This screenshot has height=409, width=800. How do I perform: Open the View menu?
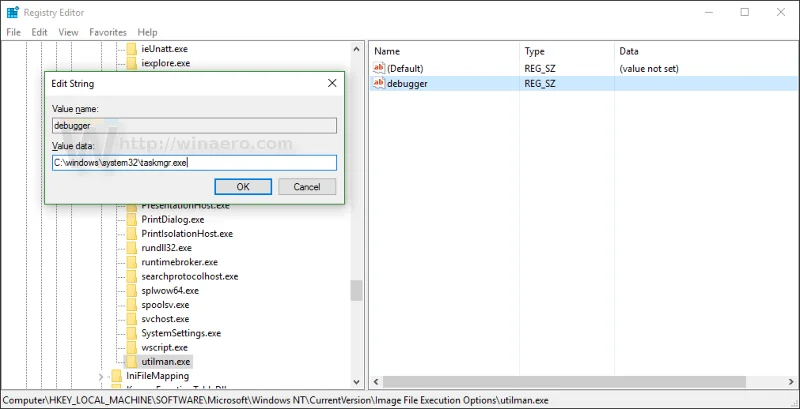[x=68, y=32]
